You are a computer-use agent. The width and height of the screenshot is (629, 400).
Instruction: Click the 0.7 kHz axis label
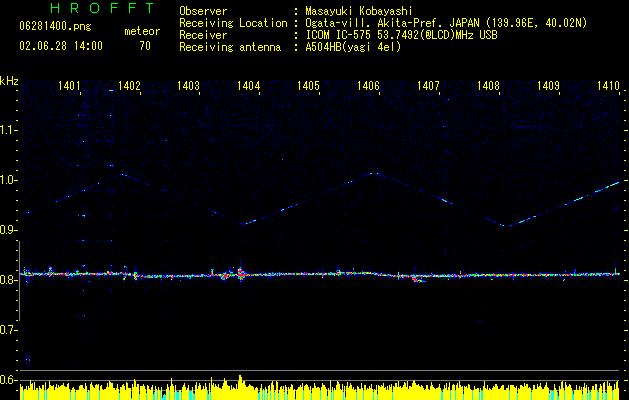[x=8, y=330]
